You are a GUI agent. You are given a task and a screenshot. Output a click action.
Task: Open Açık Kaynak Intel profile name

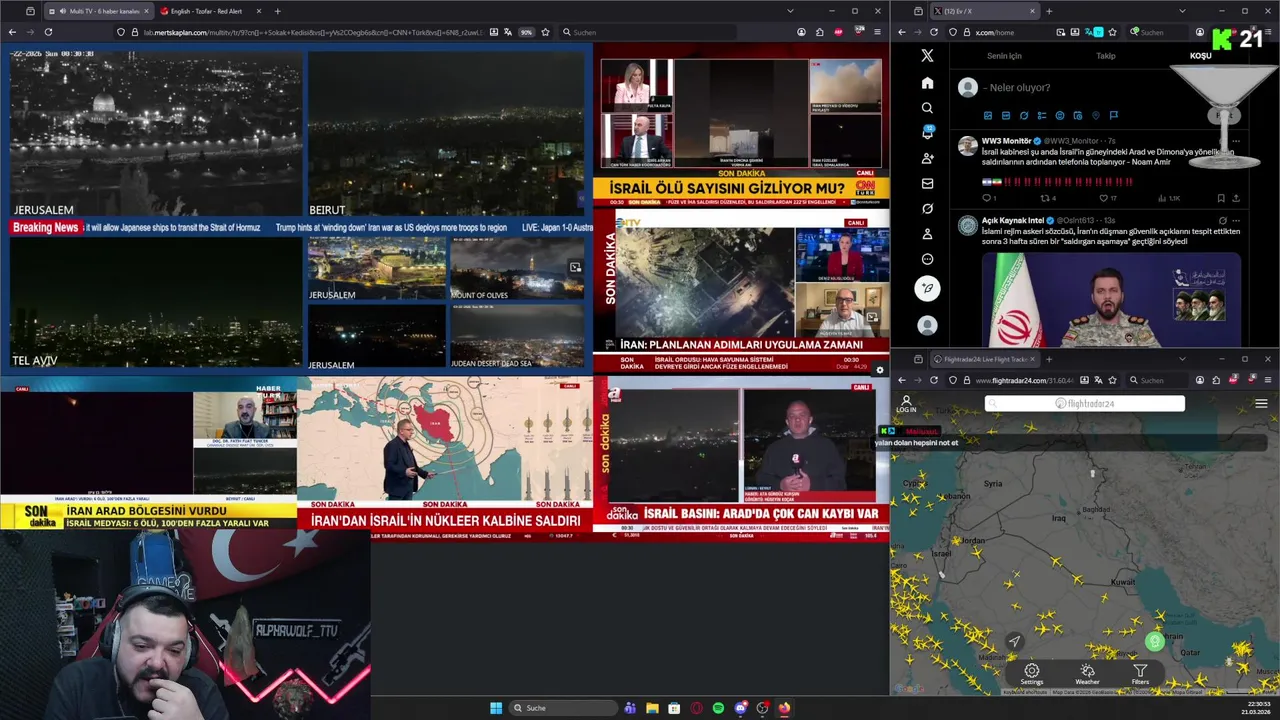tap(1012, 220)
